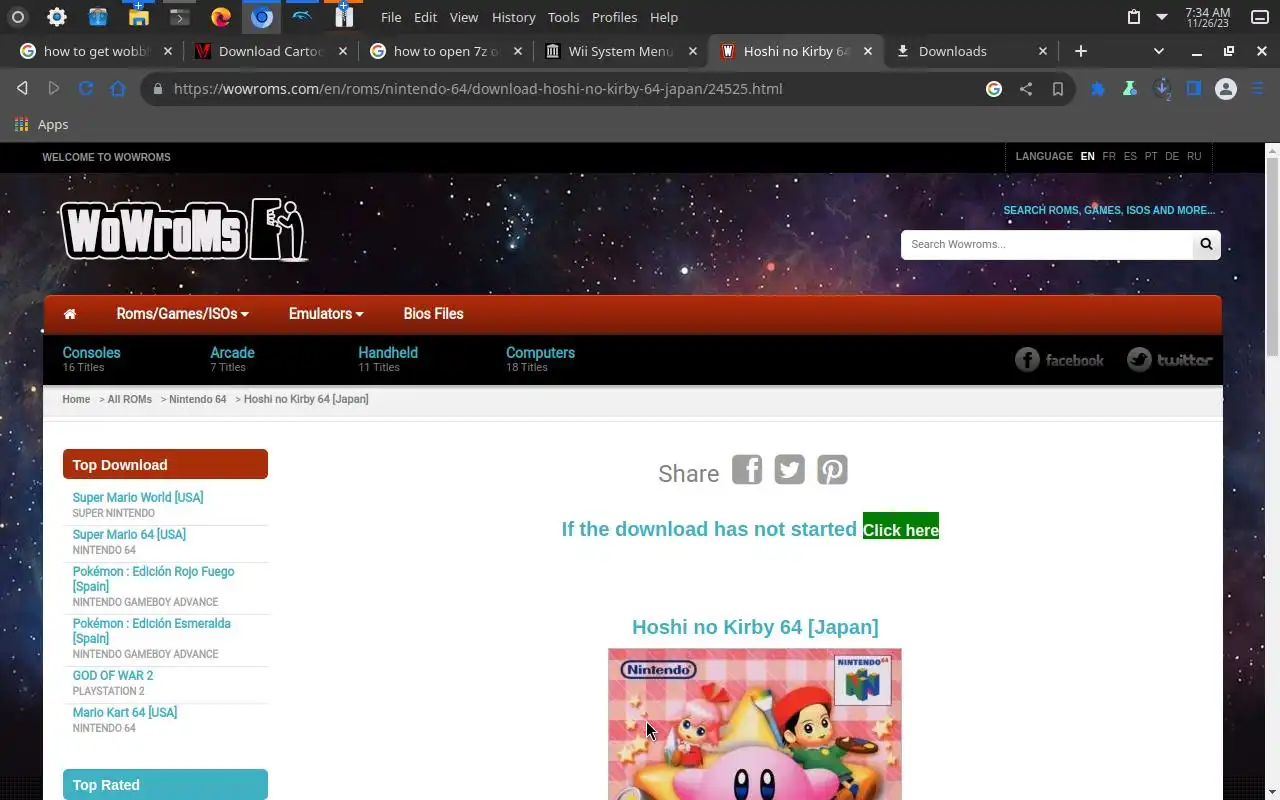Open the View menu

click(x=464, y=17)
